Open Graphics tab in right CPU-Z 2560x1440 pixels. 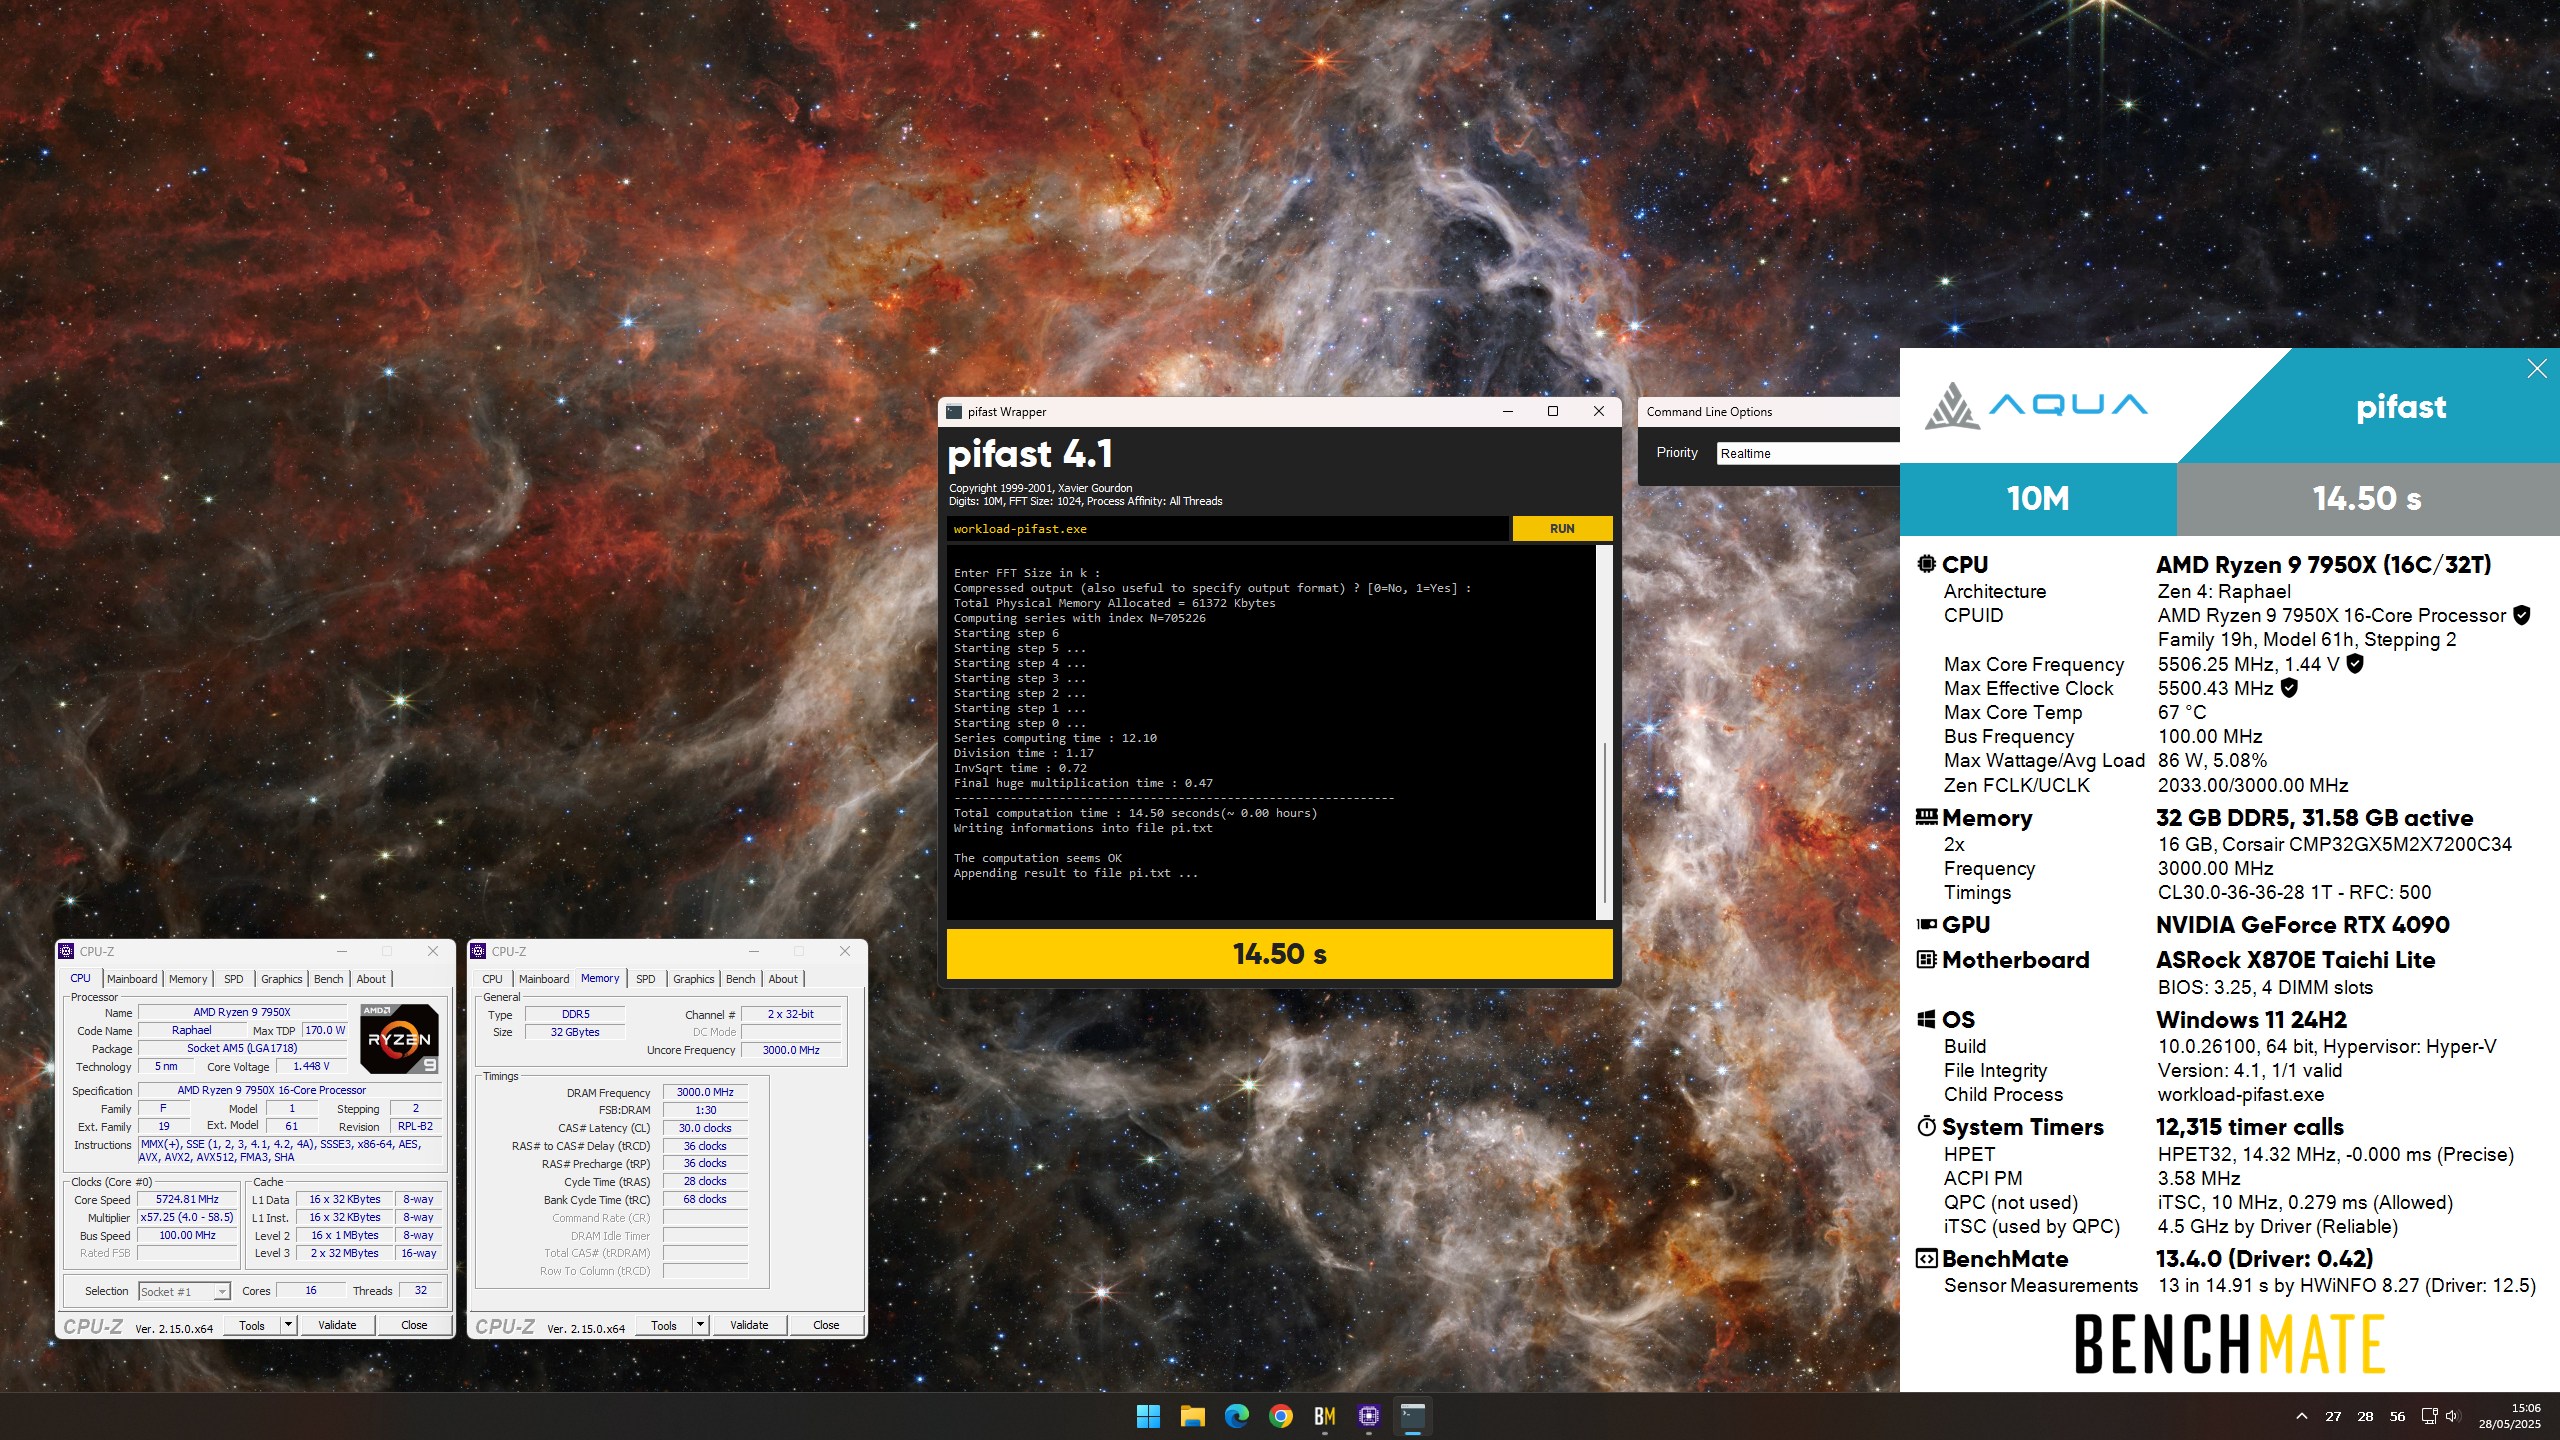[694, 979]
